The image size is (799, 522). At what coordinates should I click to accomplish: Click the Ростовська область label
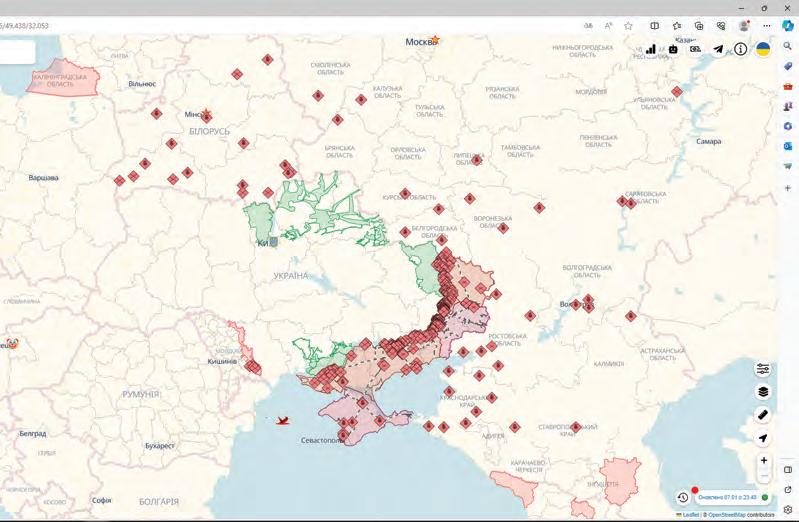pos(508,340)
